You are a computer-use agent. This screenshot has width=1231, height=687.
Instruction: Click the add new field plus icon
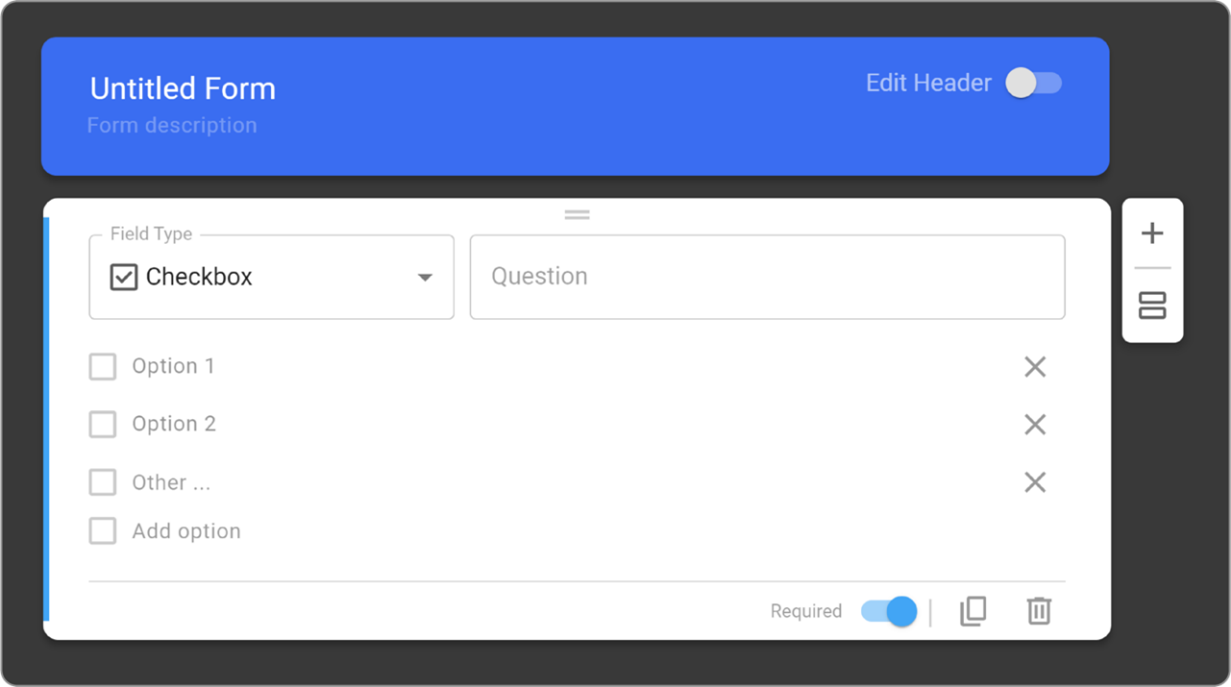pos(1152,233)
